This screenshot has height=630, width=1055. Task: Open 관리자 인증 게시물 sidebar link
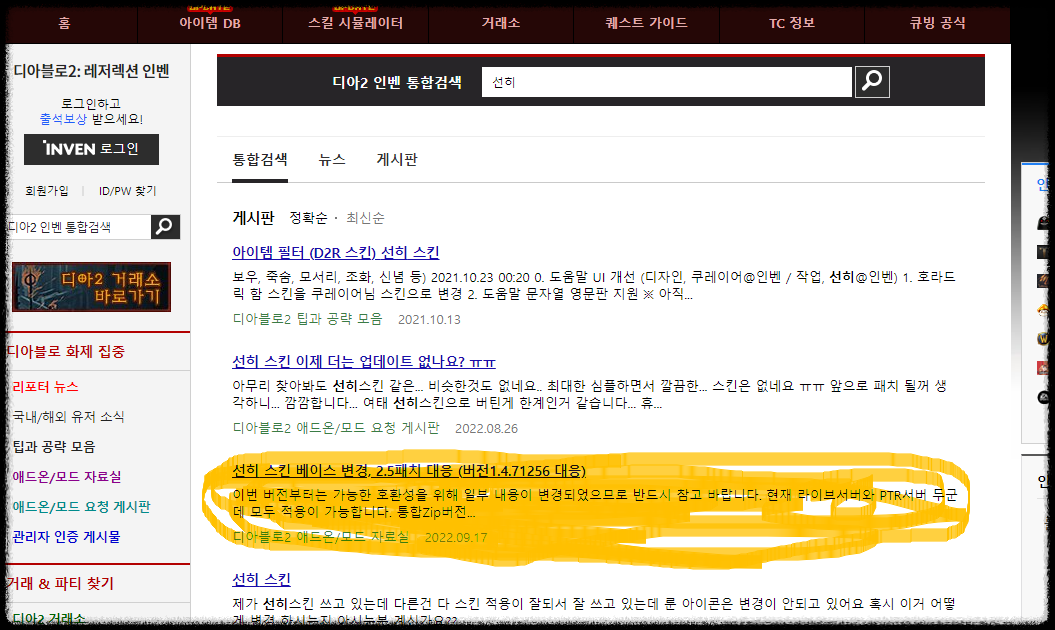(66, 537)
